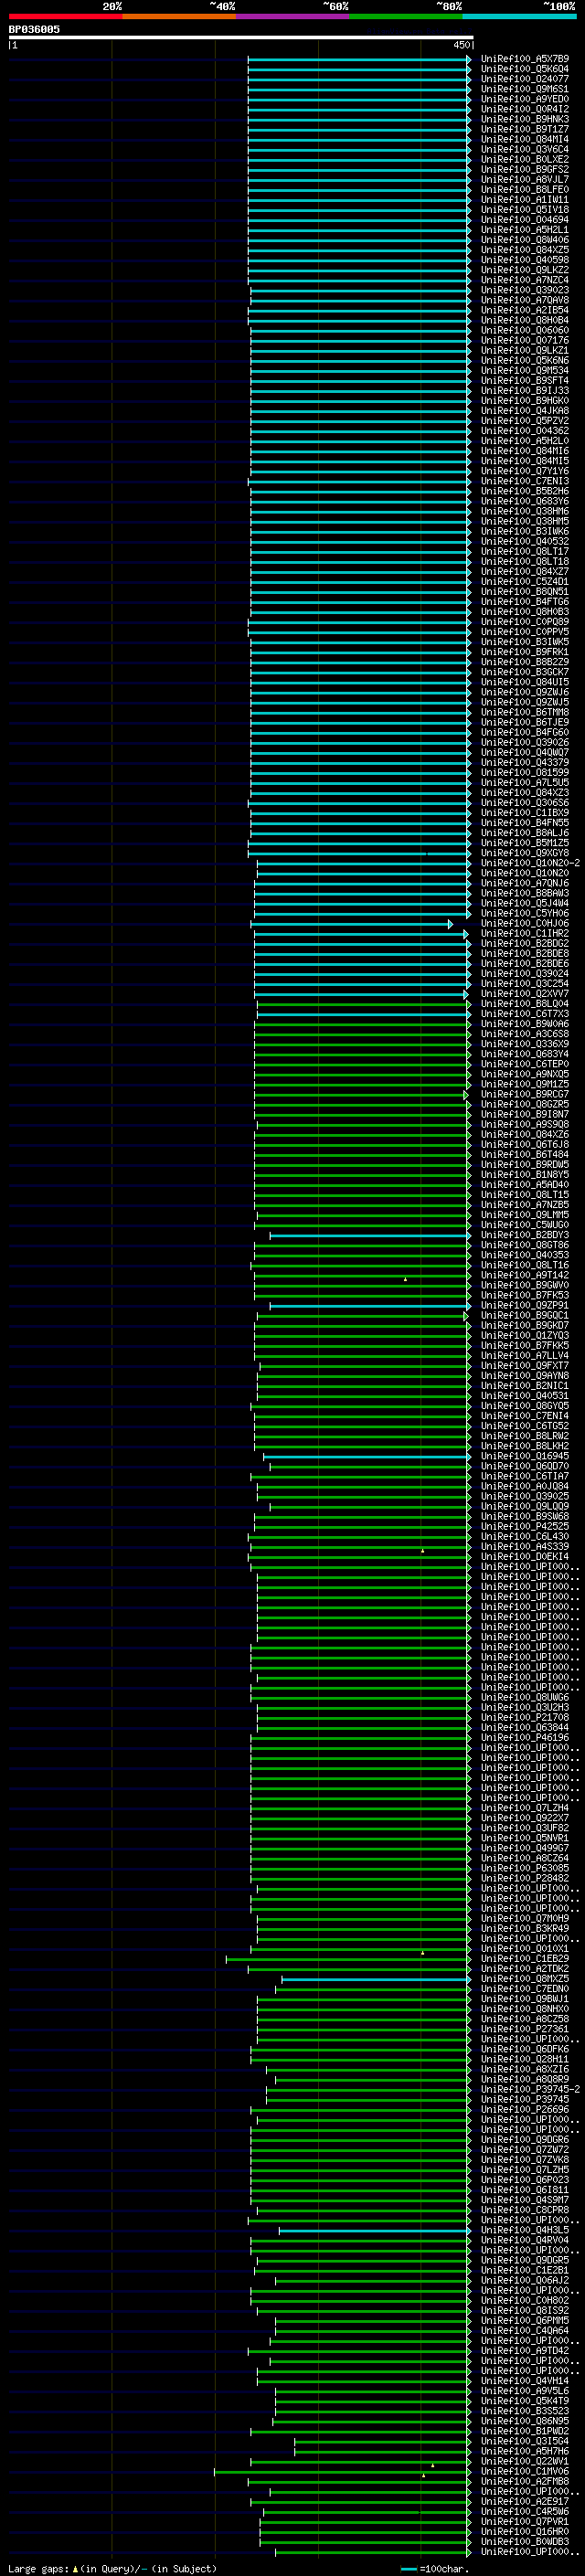Open the UniRef100_Q9M6S1 entry

[525, 89]
